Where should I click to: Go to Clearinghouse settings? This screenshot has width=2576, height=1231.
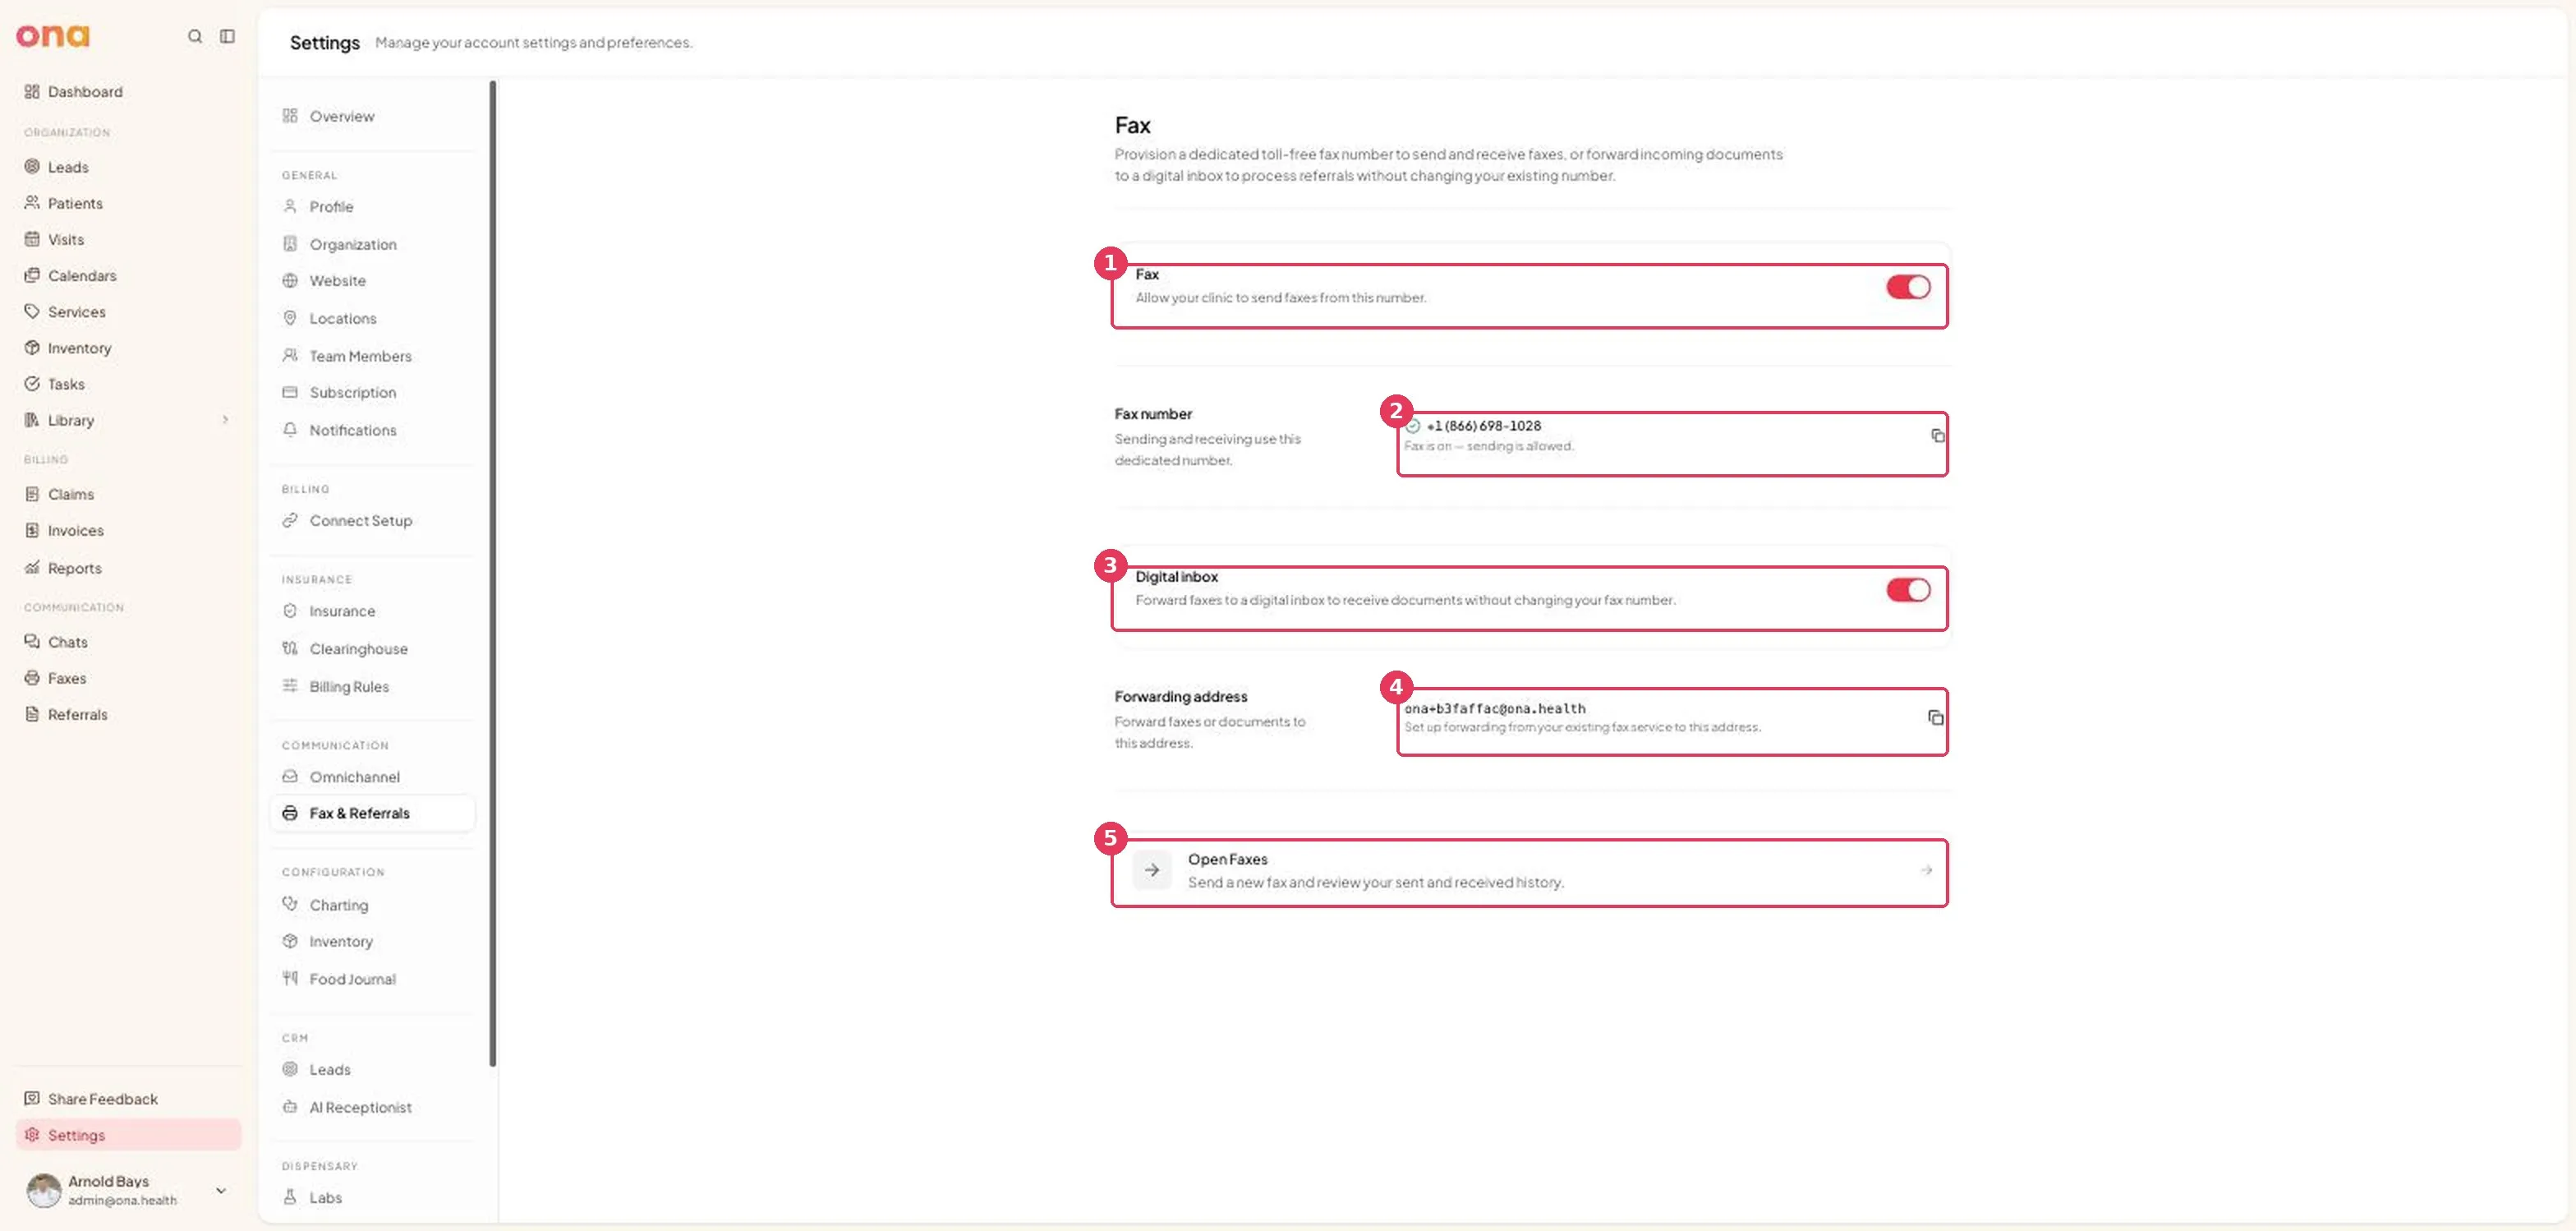pyautogui.click(x=372, y=649)
